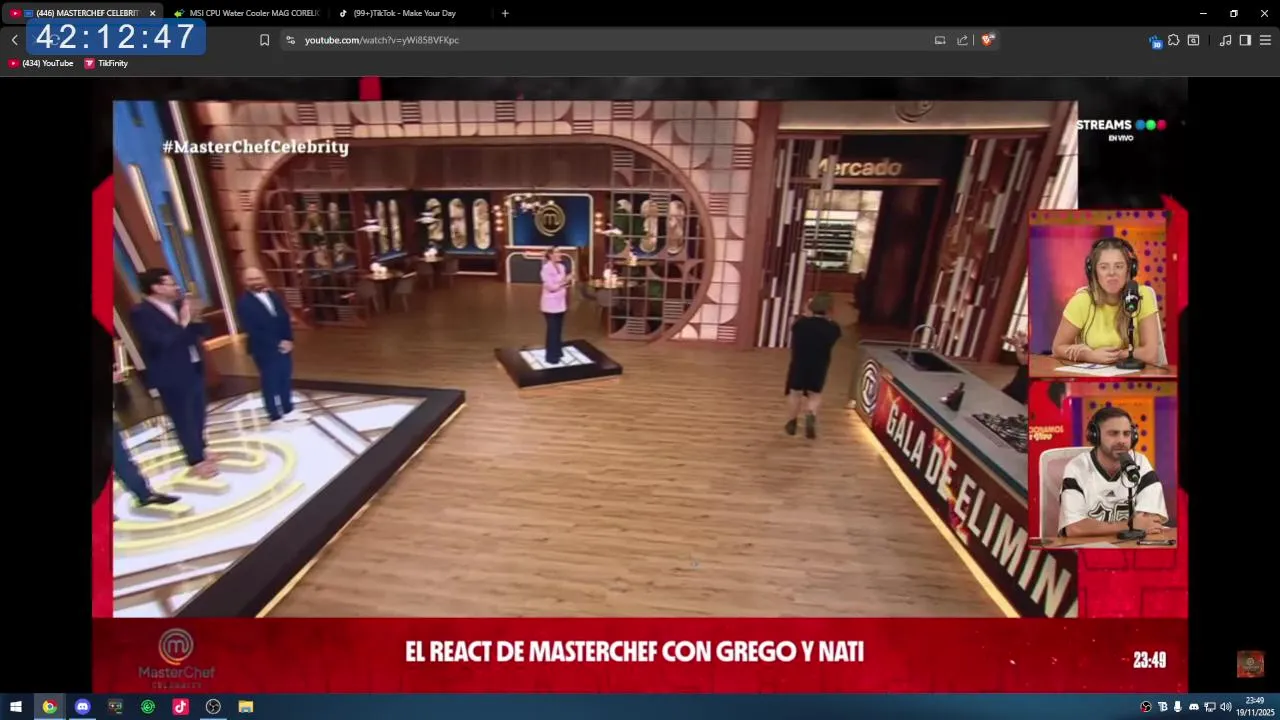Click the microphone tray icon
The width and height of the screenshot is (1280, 720).
(1178, 707)
